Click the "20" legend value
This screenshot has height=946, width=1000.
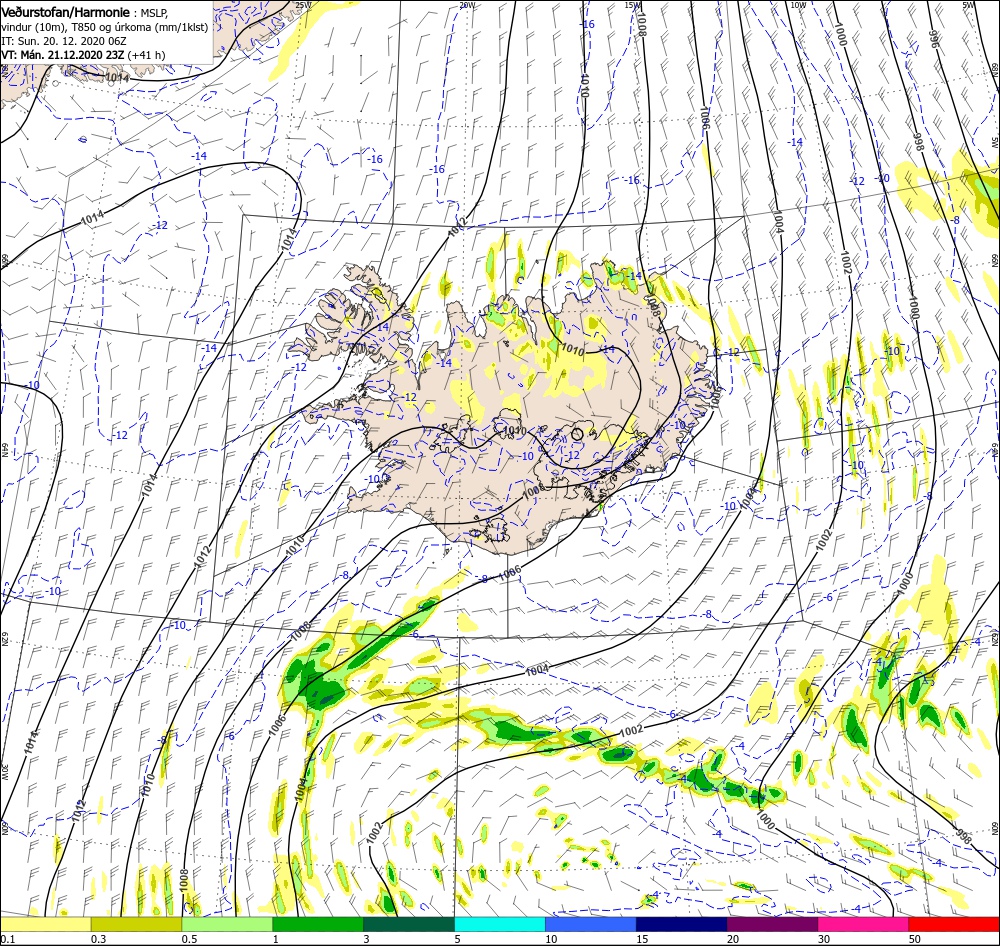(733, 939)
